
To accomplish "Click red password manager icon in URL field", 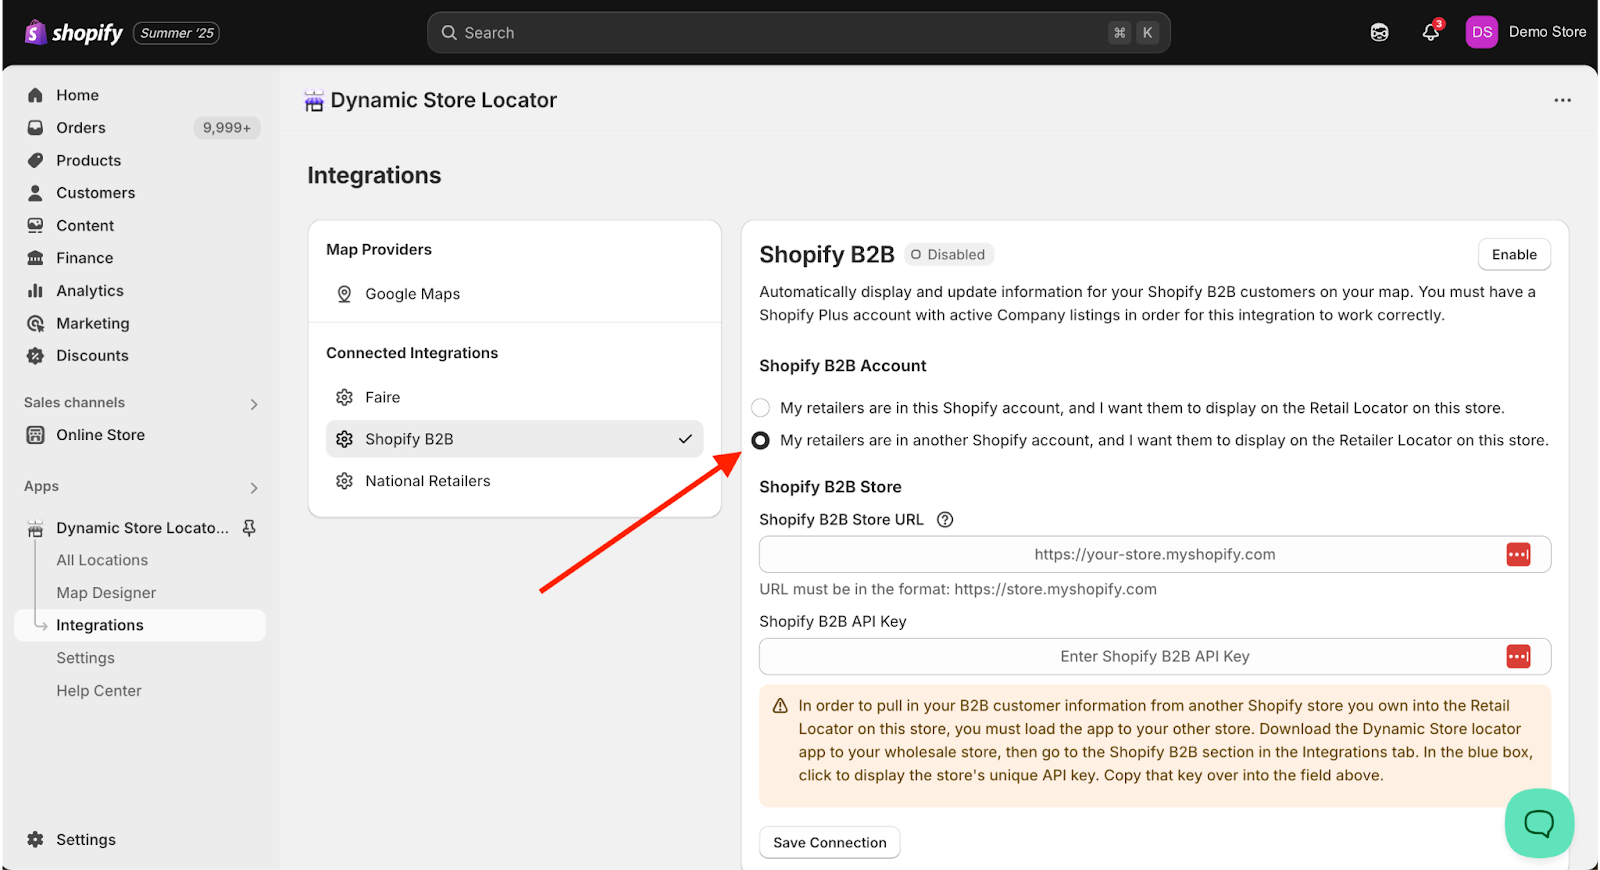I will [x=1518, y=554].
